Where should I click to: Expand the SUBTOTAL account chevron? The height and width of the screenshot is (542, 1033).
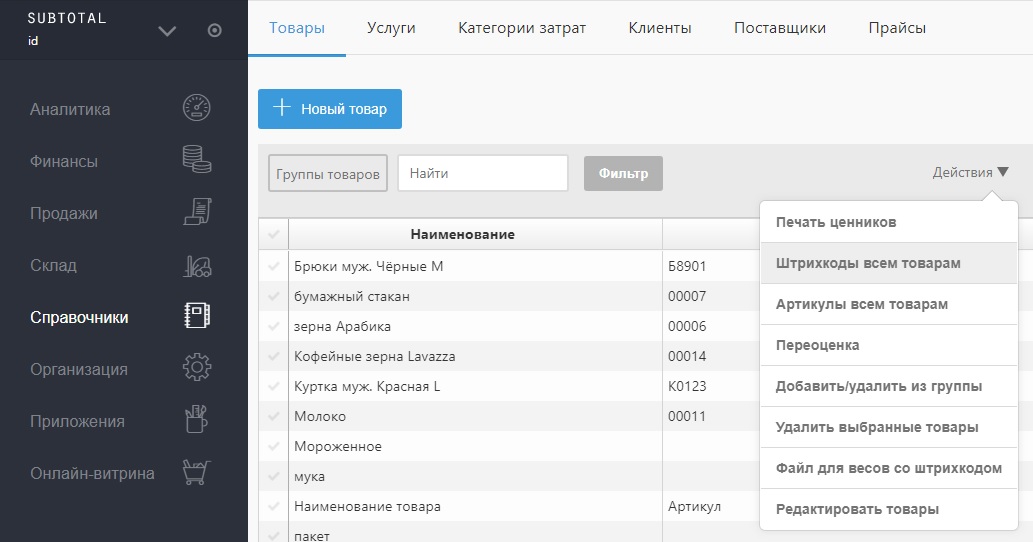[167, 30]
